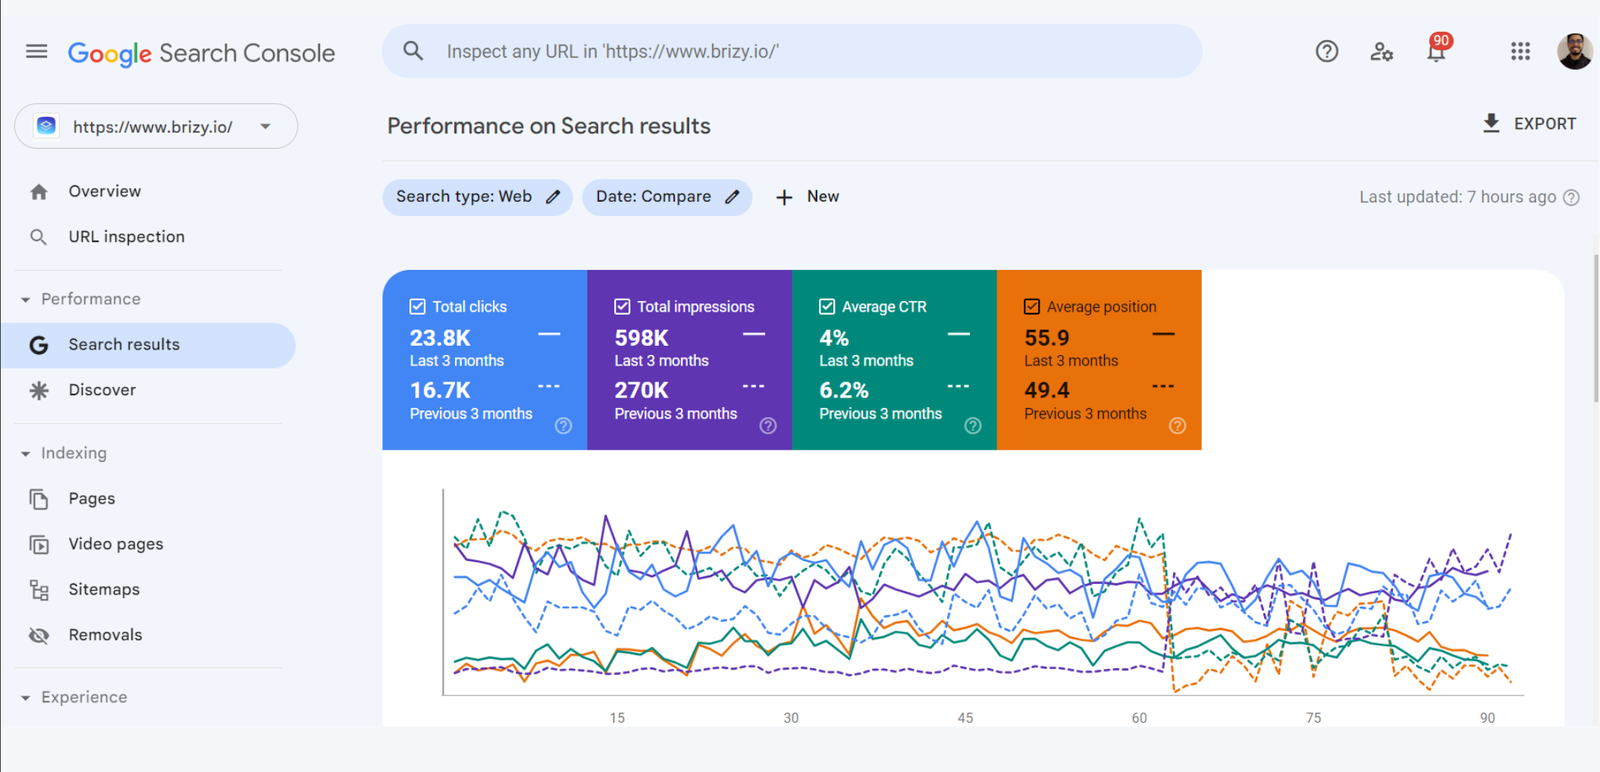Open the property selector dropdown arrow
Screen dimensions: 1600x772
tap(265, 127)
